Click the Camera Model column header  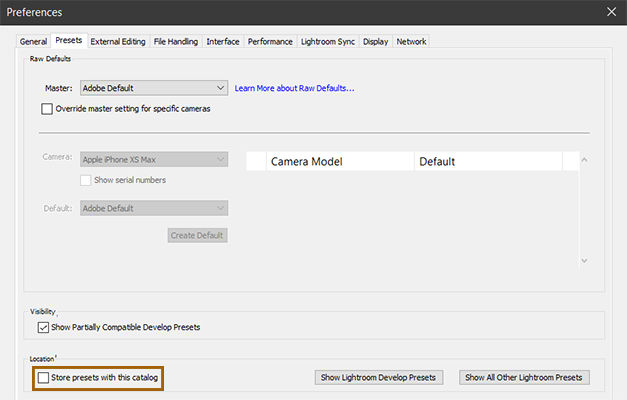(340, 161)
